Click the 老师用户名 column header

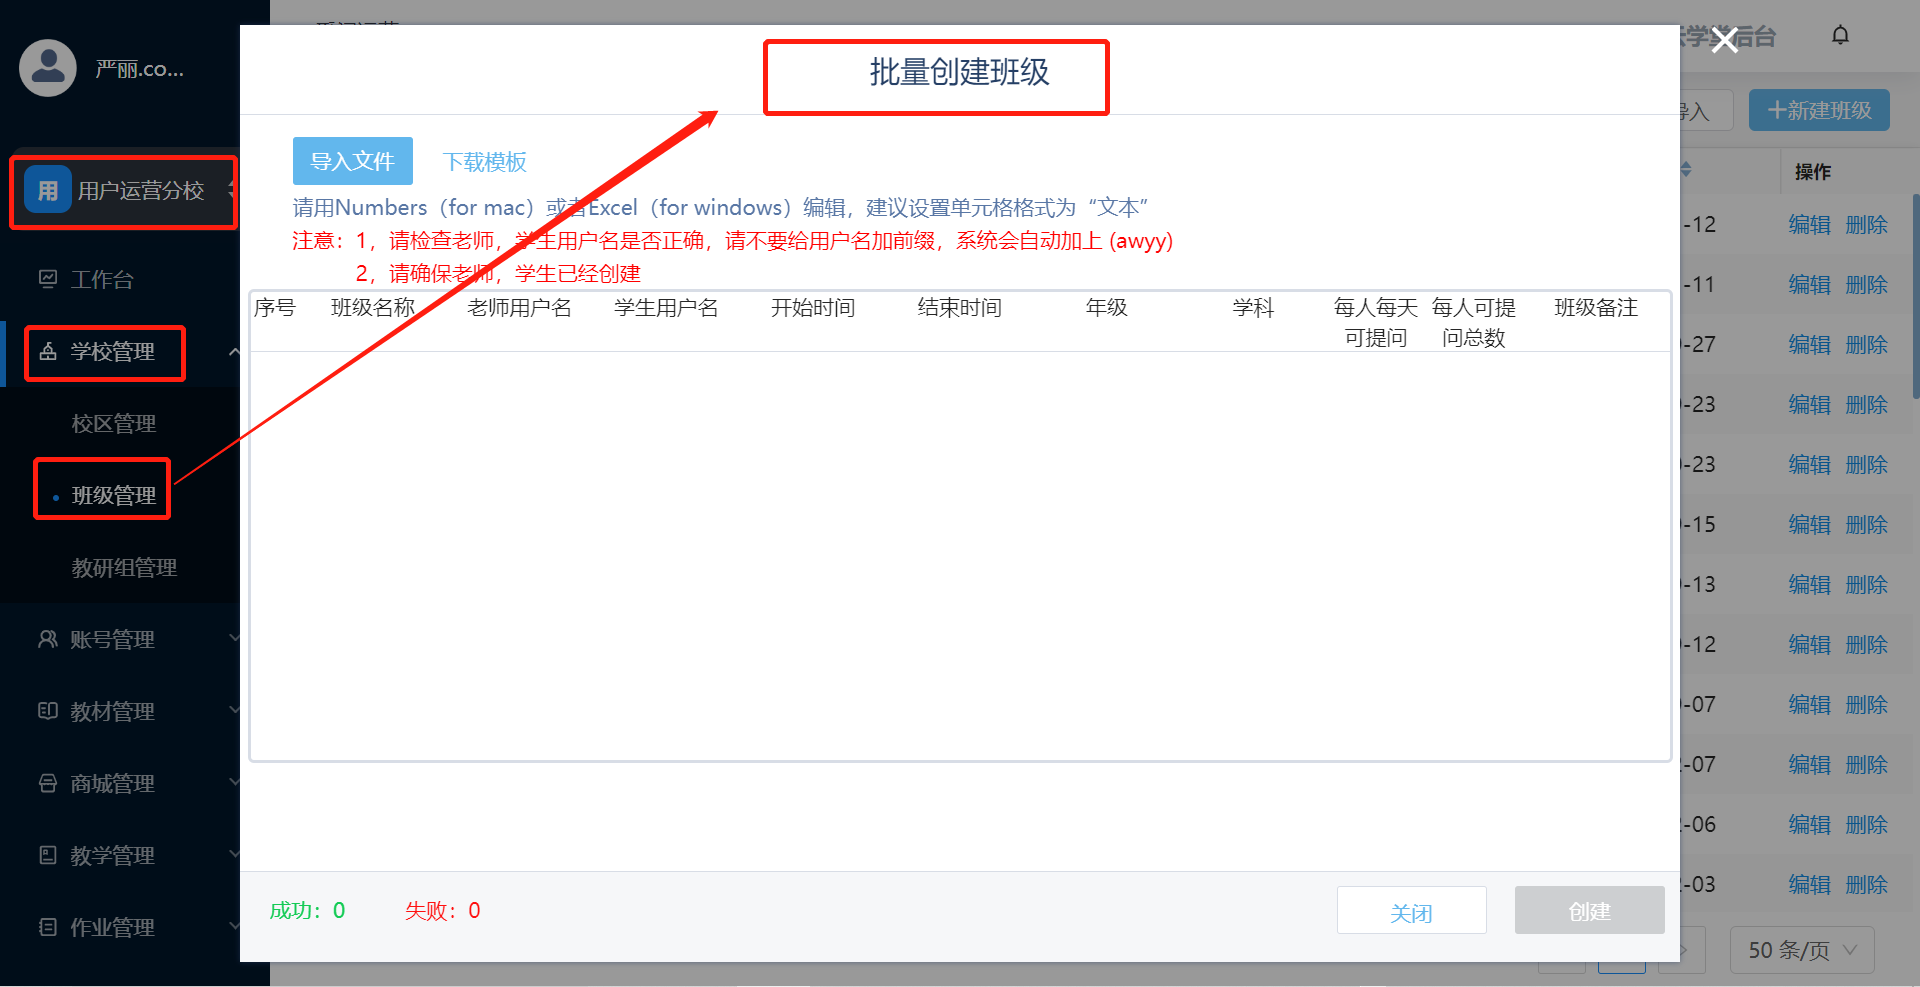520,308
